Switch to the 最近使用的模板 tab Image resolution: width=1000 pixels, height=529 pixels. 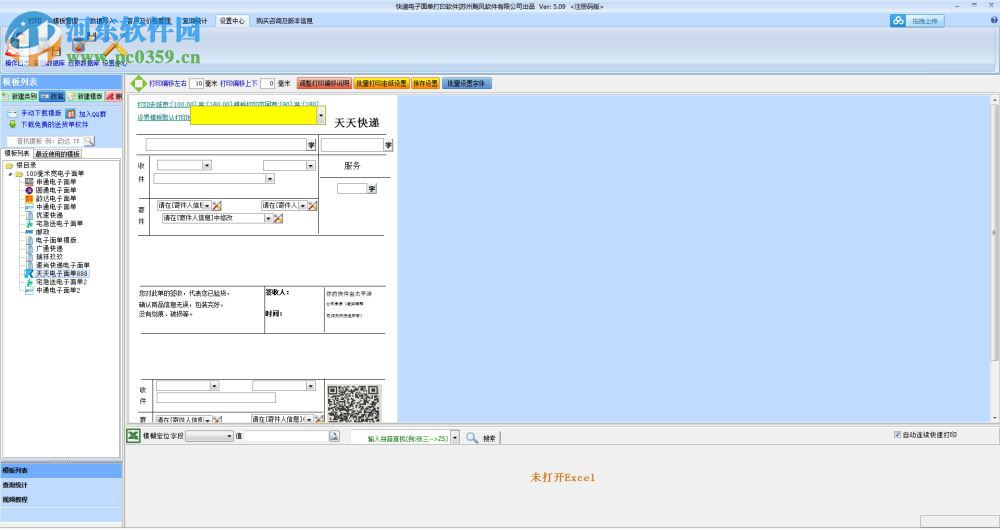click(57, 154)
